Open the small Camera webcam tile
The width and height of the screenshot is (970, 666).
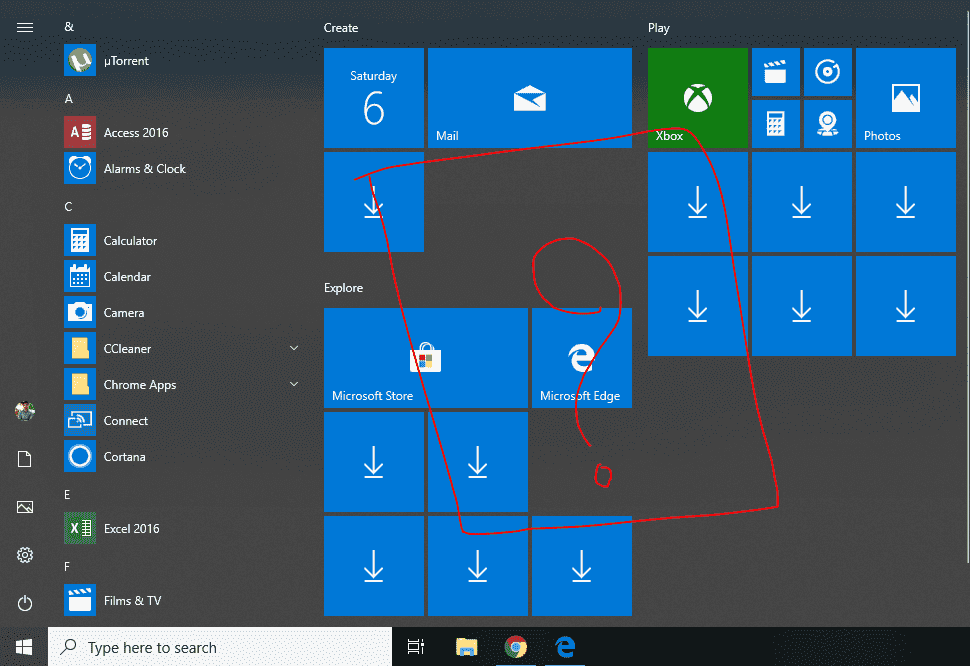(x=828, y=124)
